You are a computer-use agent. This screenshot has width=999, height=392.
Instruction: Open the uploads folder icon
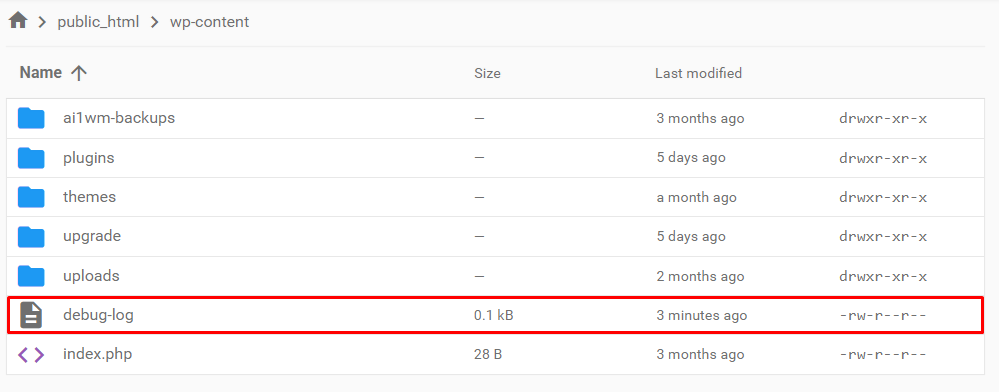pos(31,276)
